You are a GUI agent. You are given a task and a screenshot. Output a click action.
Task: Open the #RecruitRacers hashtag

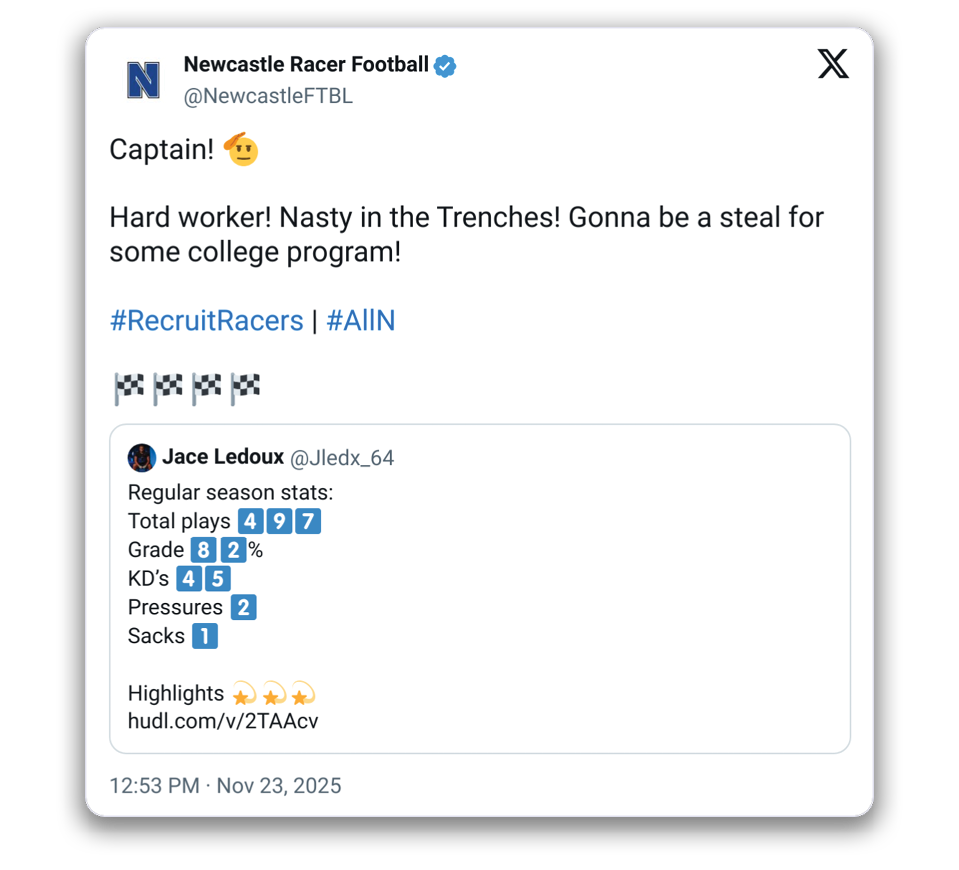coord(206,321)
